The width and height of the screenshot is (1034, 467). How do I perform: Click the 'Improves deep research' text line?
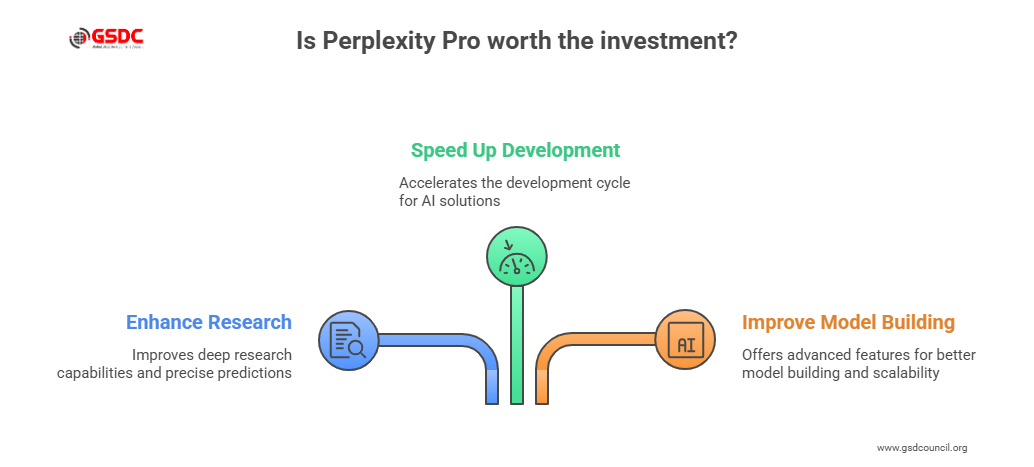[x=212, y=355]
